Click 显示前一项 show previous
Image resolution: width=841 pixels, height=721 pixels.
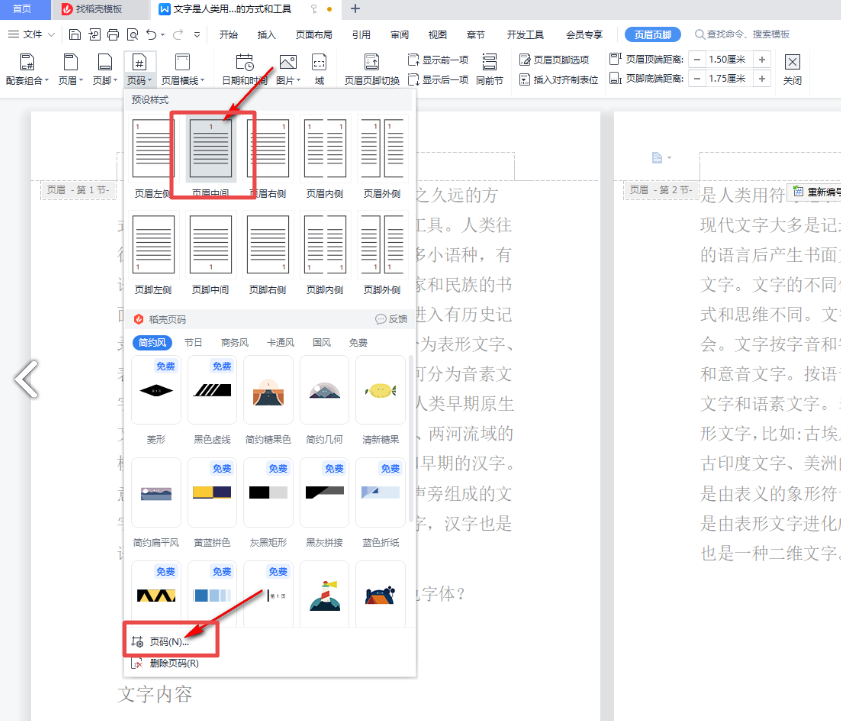point(438,60)
